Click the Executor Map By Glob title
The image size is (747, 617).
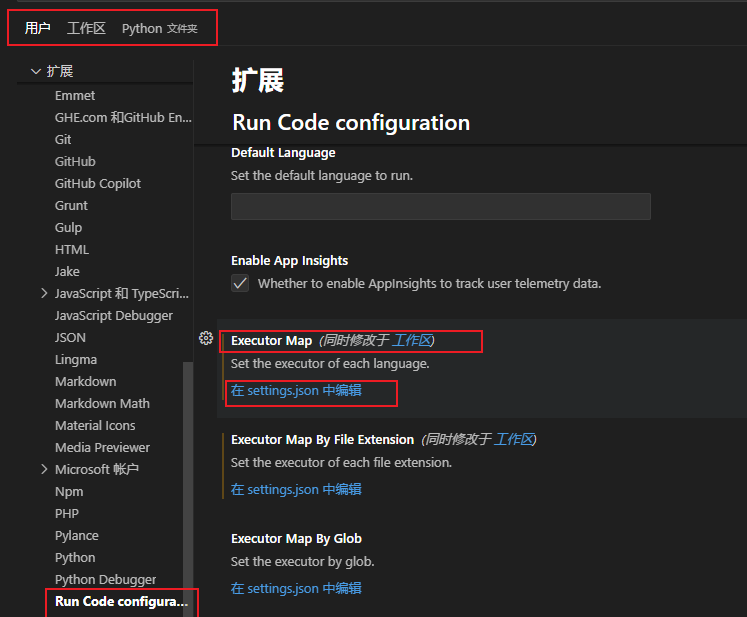(x=296, y=538)
